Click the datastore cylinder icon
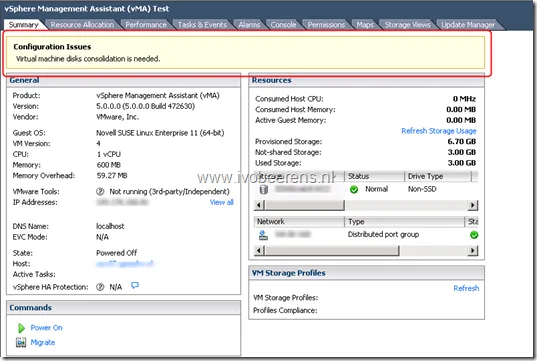Viewport: 537px width, 361px height. (x=263, y=189)
